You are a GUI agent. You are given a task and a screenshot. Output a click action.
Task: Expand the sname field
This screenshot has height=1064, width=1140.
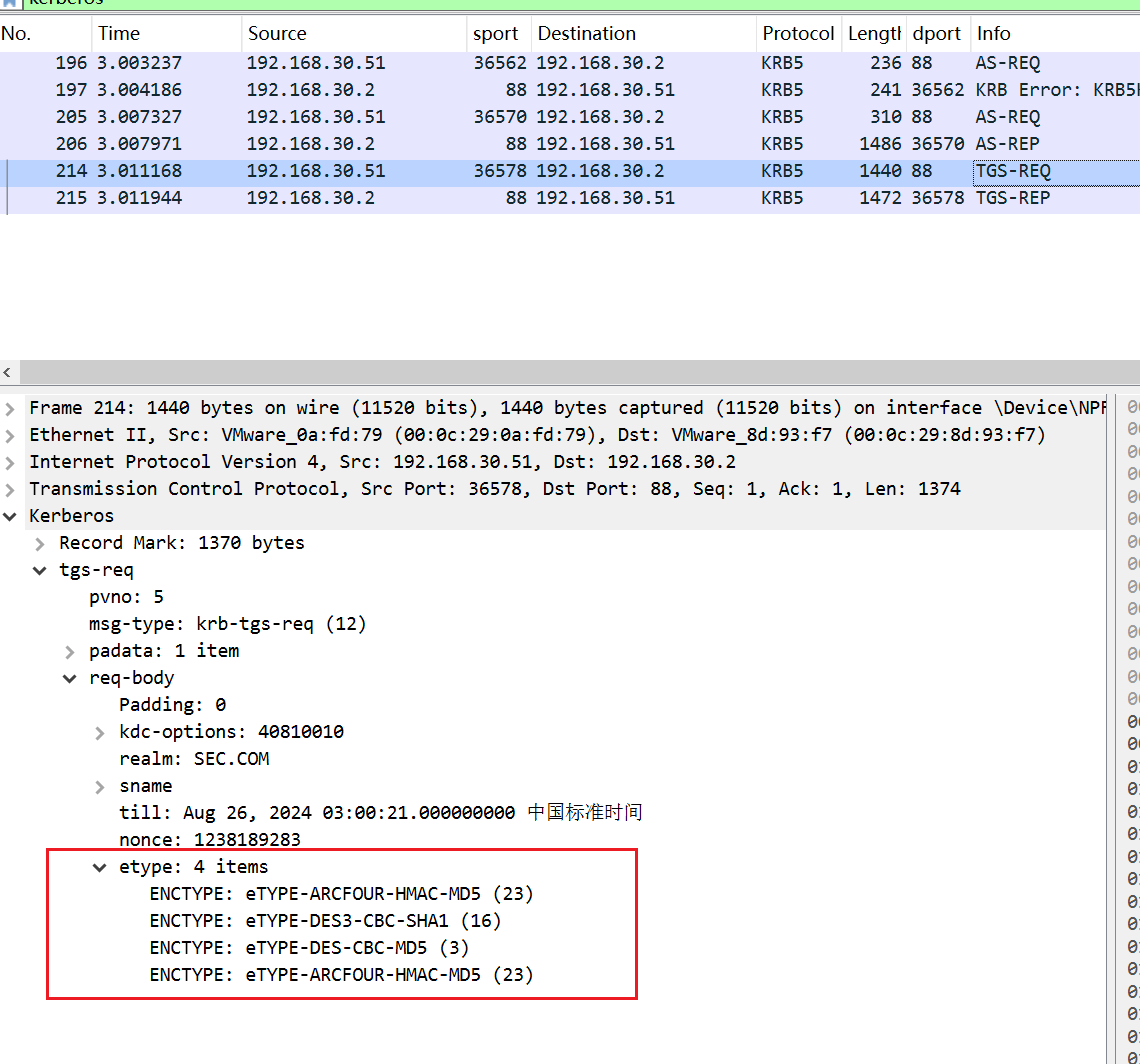(100, 786)
